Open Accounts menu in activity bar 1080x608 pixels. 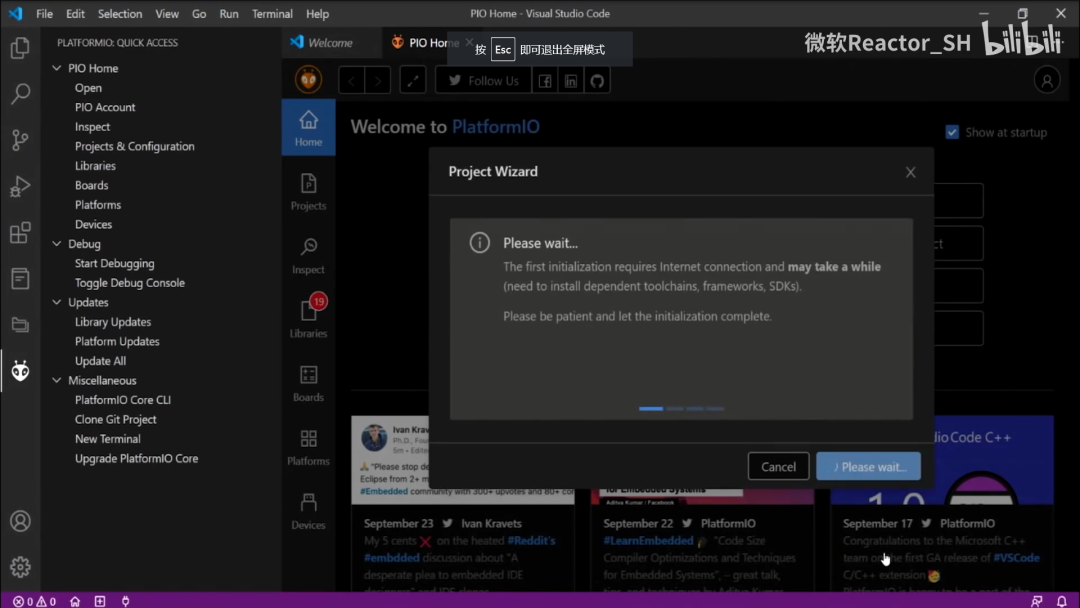[20, 521]
